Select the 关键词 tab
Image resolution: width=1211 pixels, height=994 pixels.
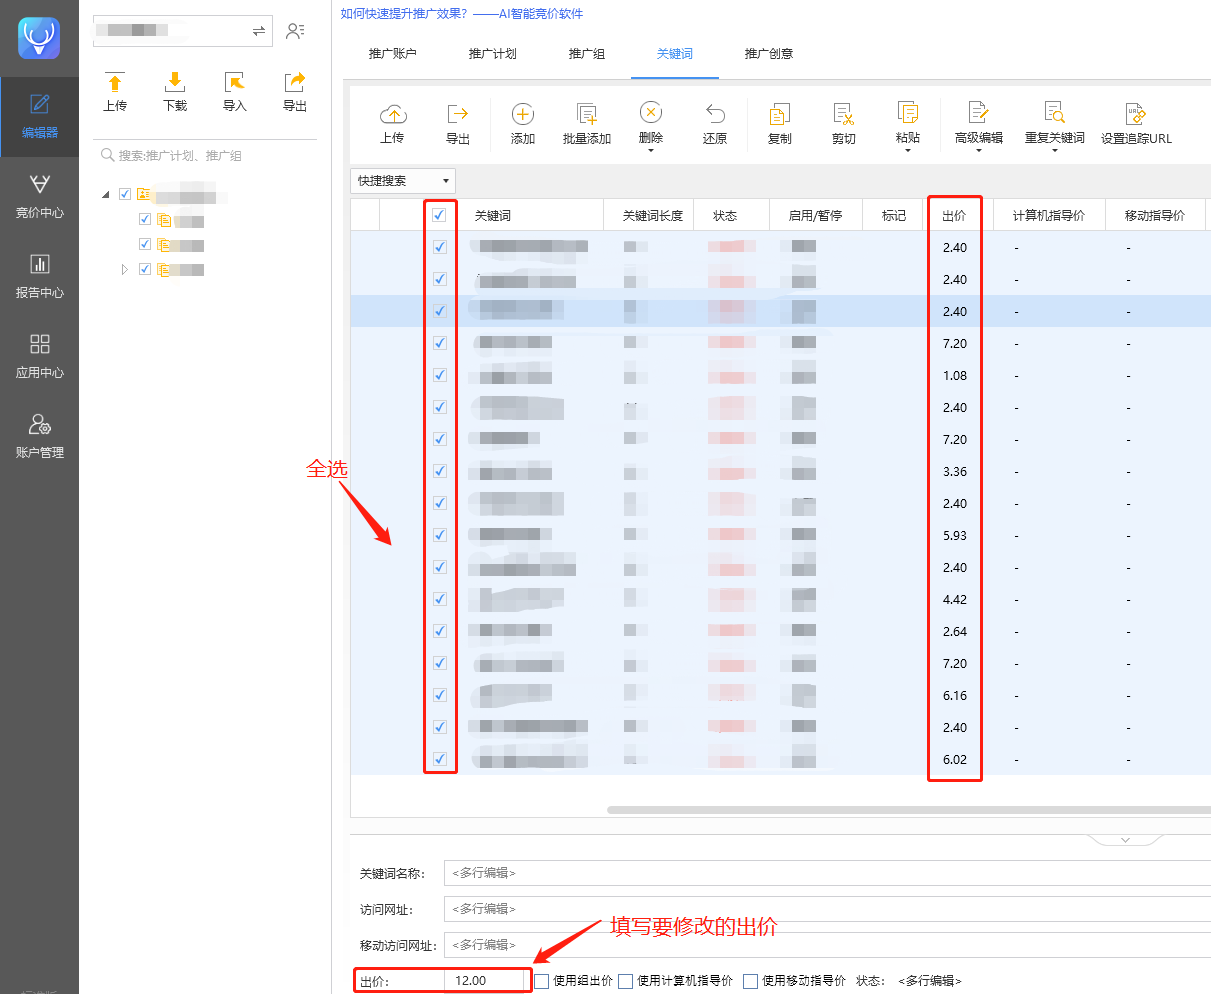pyautogui.click(x=675, y=54)
